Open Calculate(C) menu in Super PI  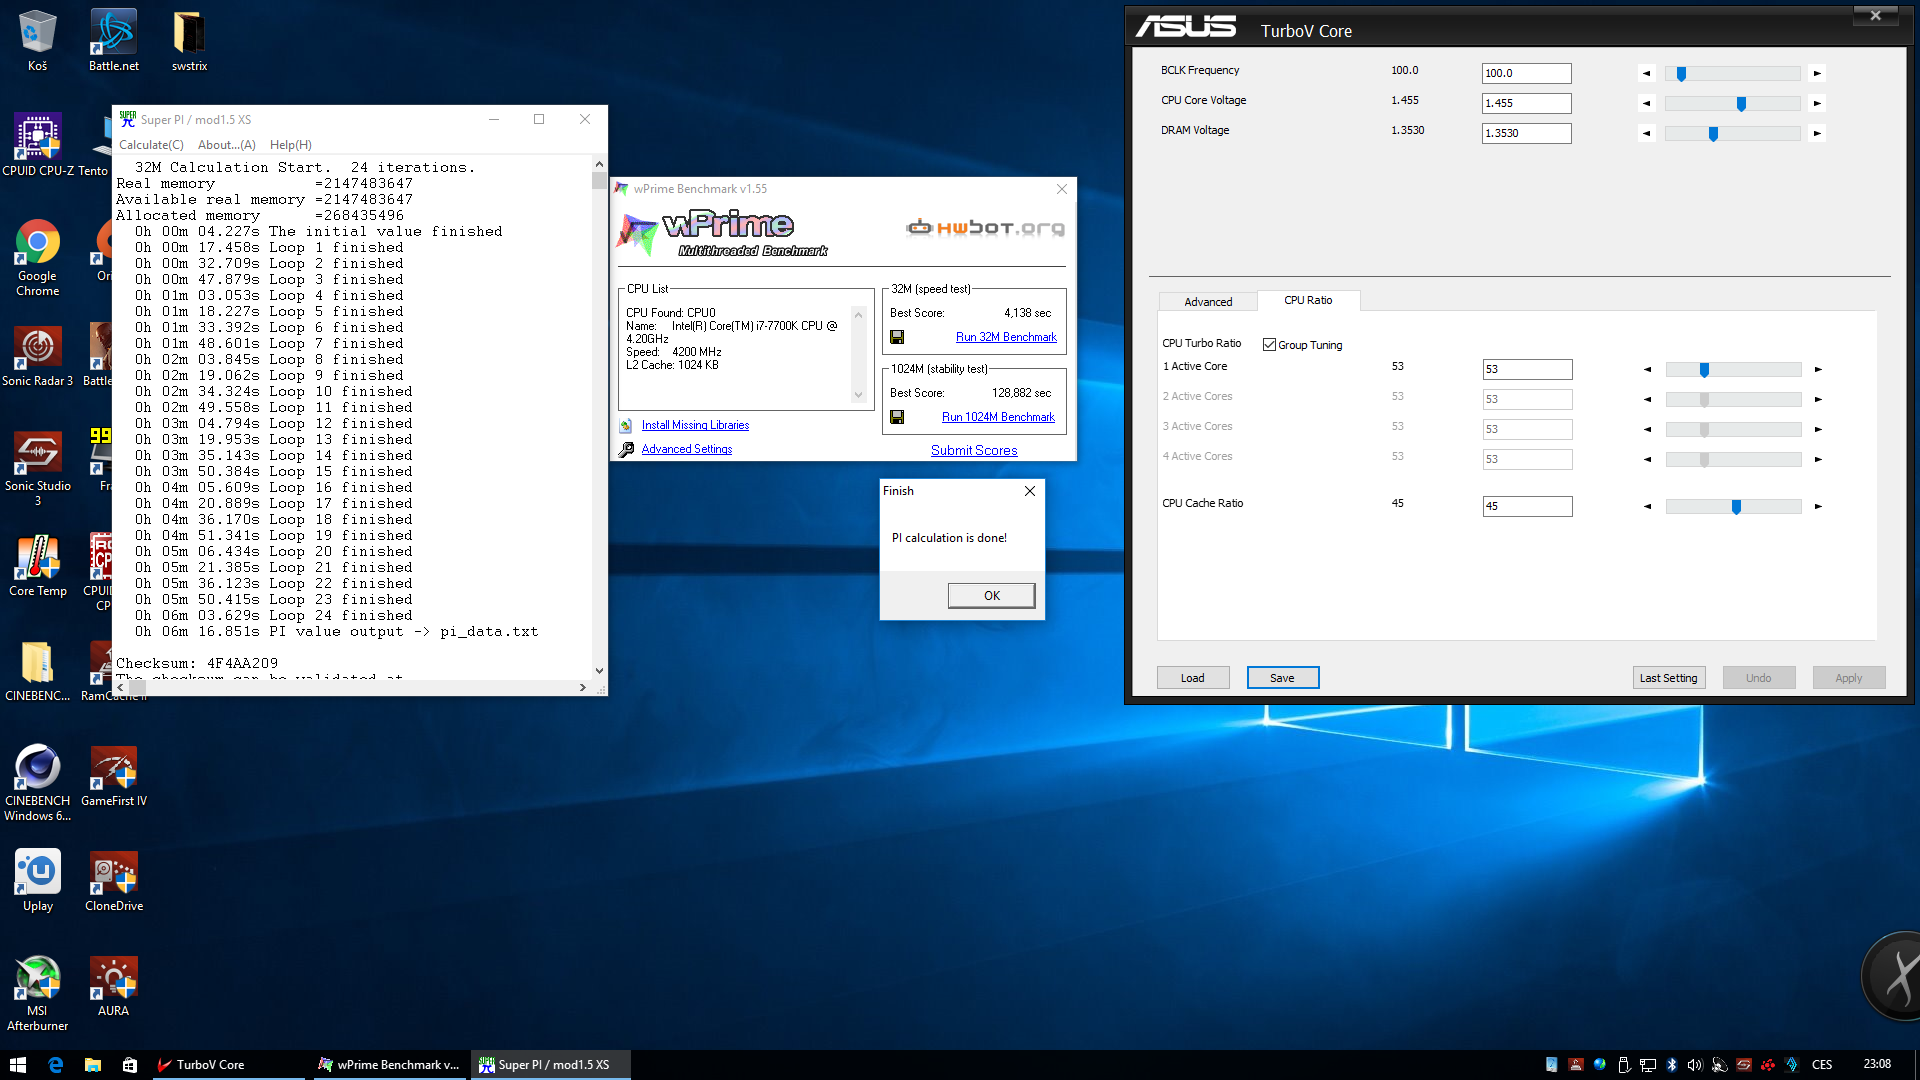pyautogui.click(x=151, y=145)
